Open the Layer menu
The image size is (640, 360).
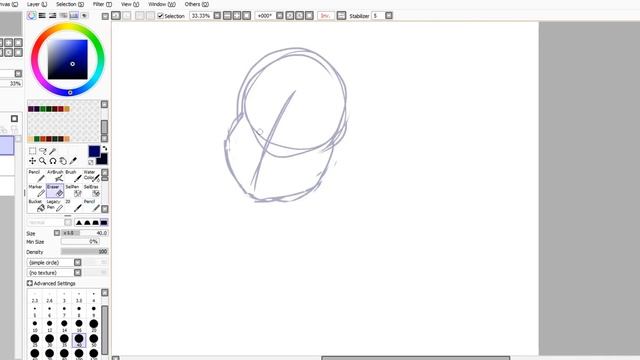click(x=37, y=4)
